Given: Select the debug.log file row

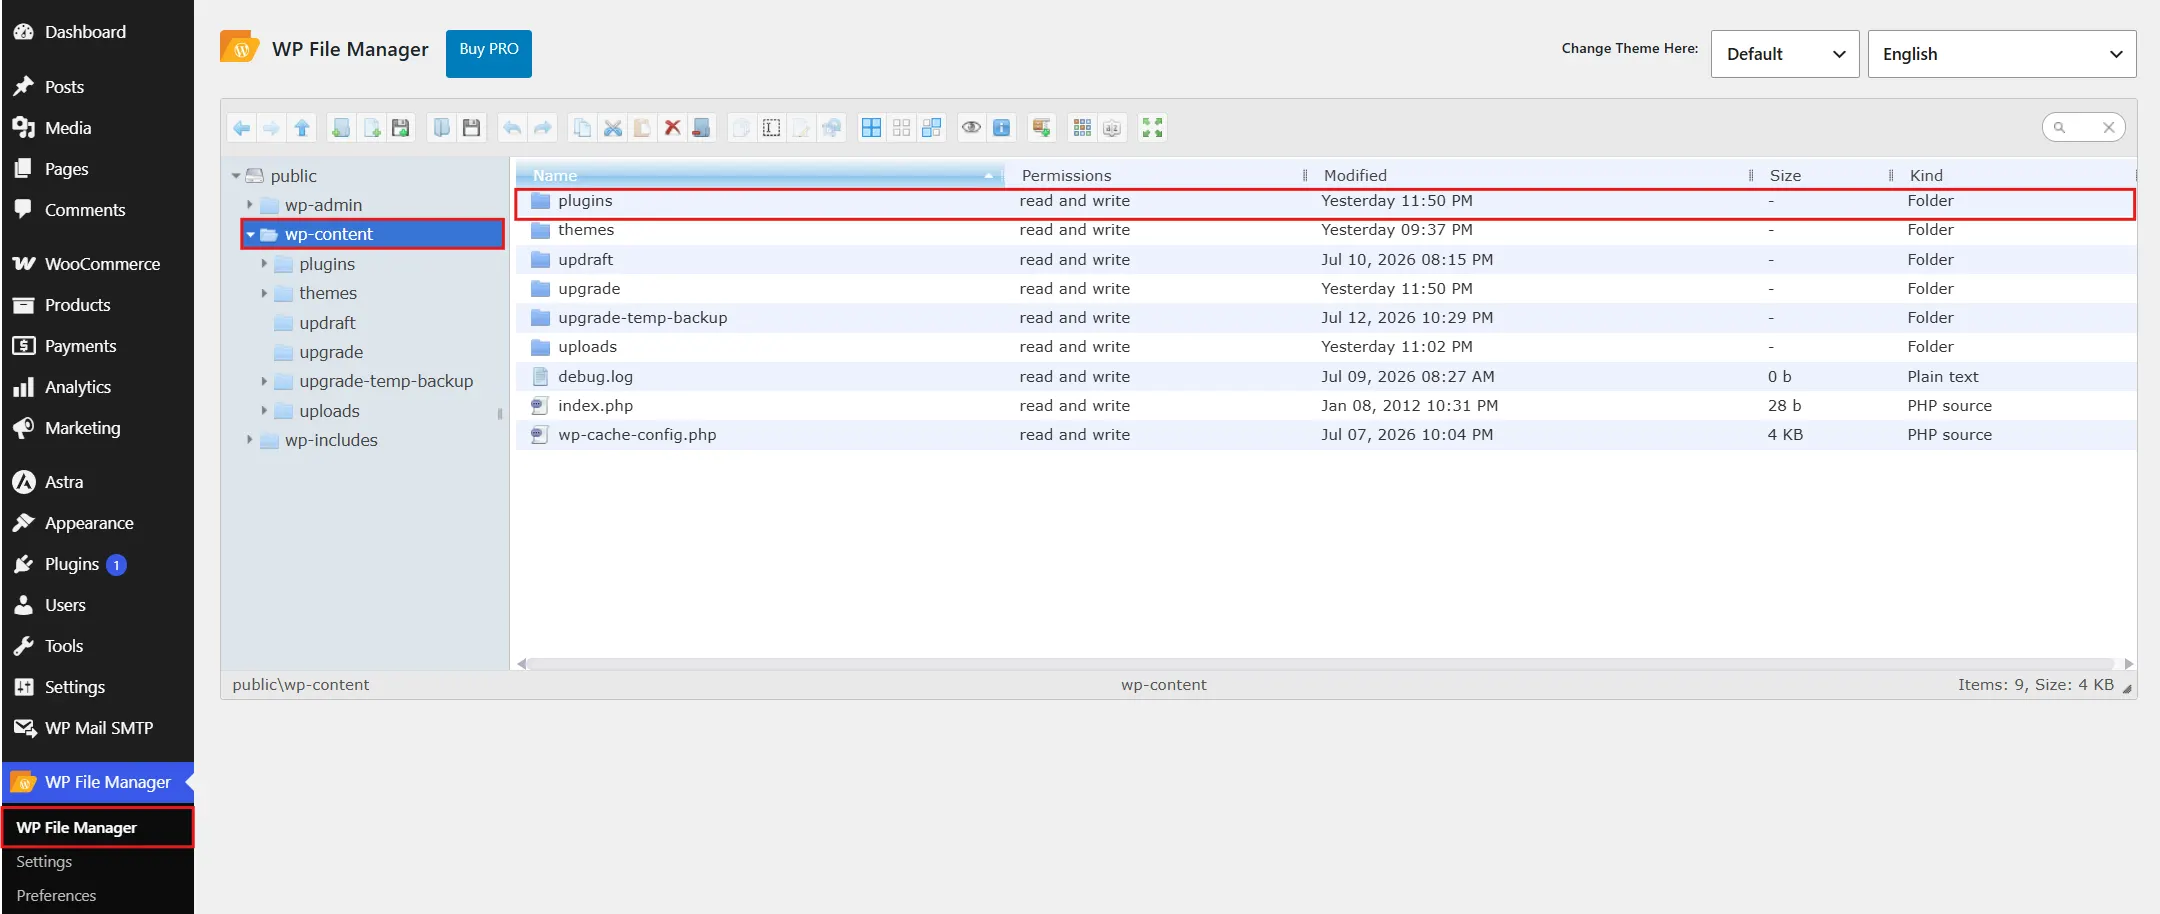Looking at the screenshot, I should [x=1326, y=377].
